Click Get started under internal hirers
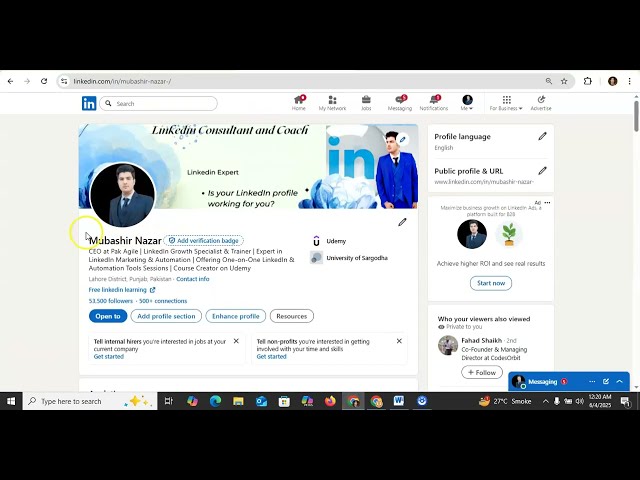Viewport: 640px width, 480px height. point(109,357)
